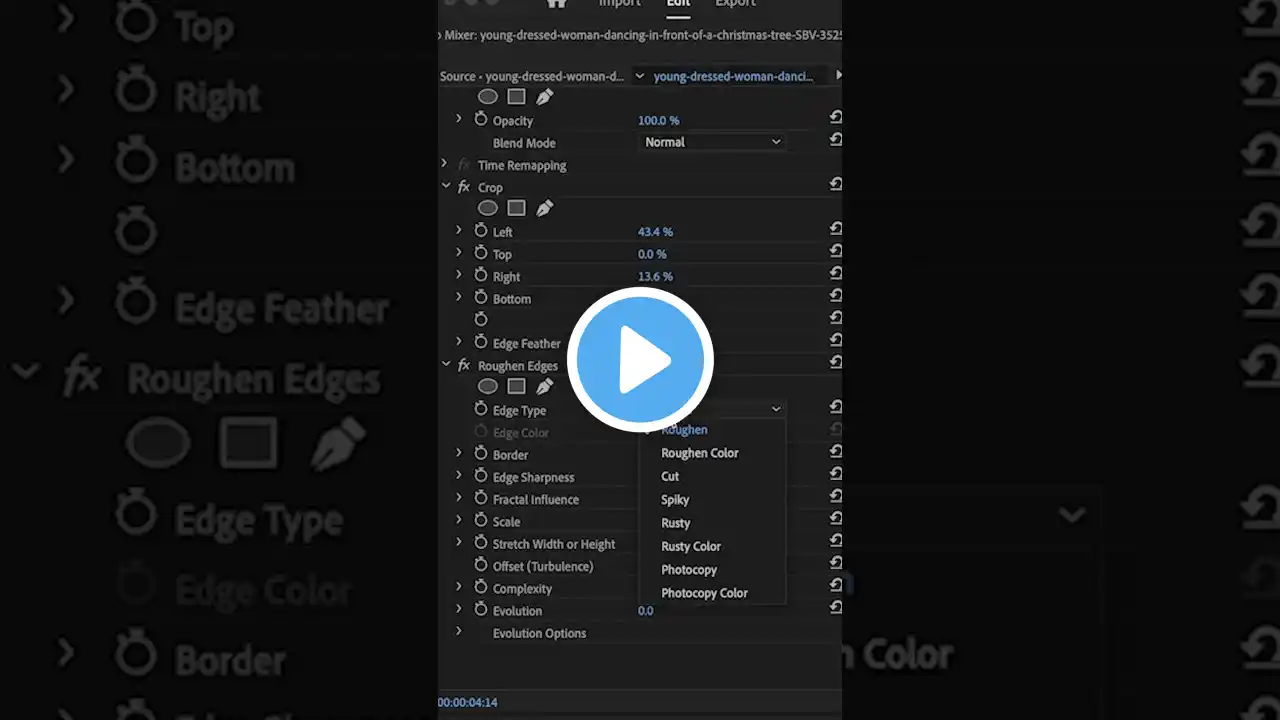Collapse the Crop effect section
Screen dimensions: 1280x720
click(x=446, y=186)
